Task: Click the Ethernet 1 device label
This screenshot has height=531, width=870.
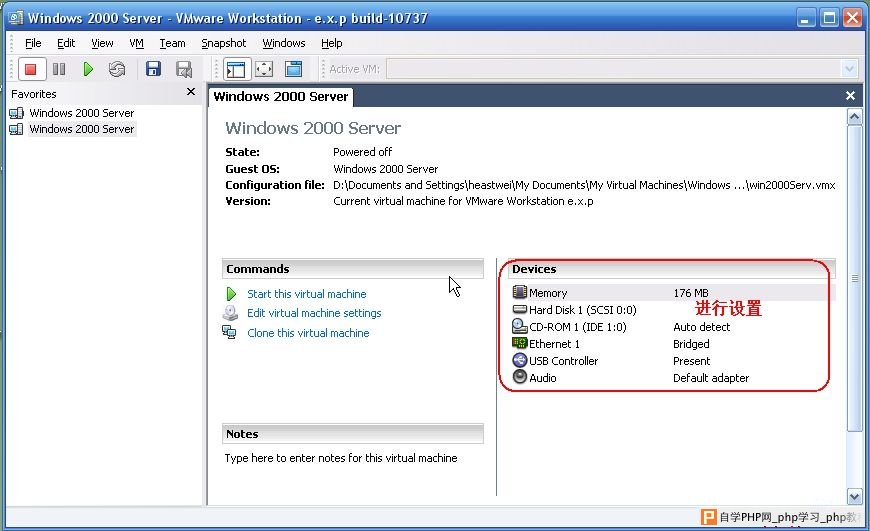Action: pos(554,344)
